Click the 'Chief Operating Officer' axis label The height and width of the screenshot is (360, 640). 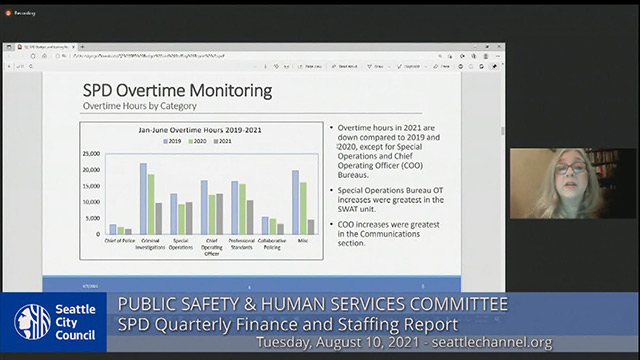click(211, 247)
